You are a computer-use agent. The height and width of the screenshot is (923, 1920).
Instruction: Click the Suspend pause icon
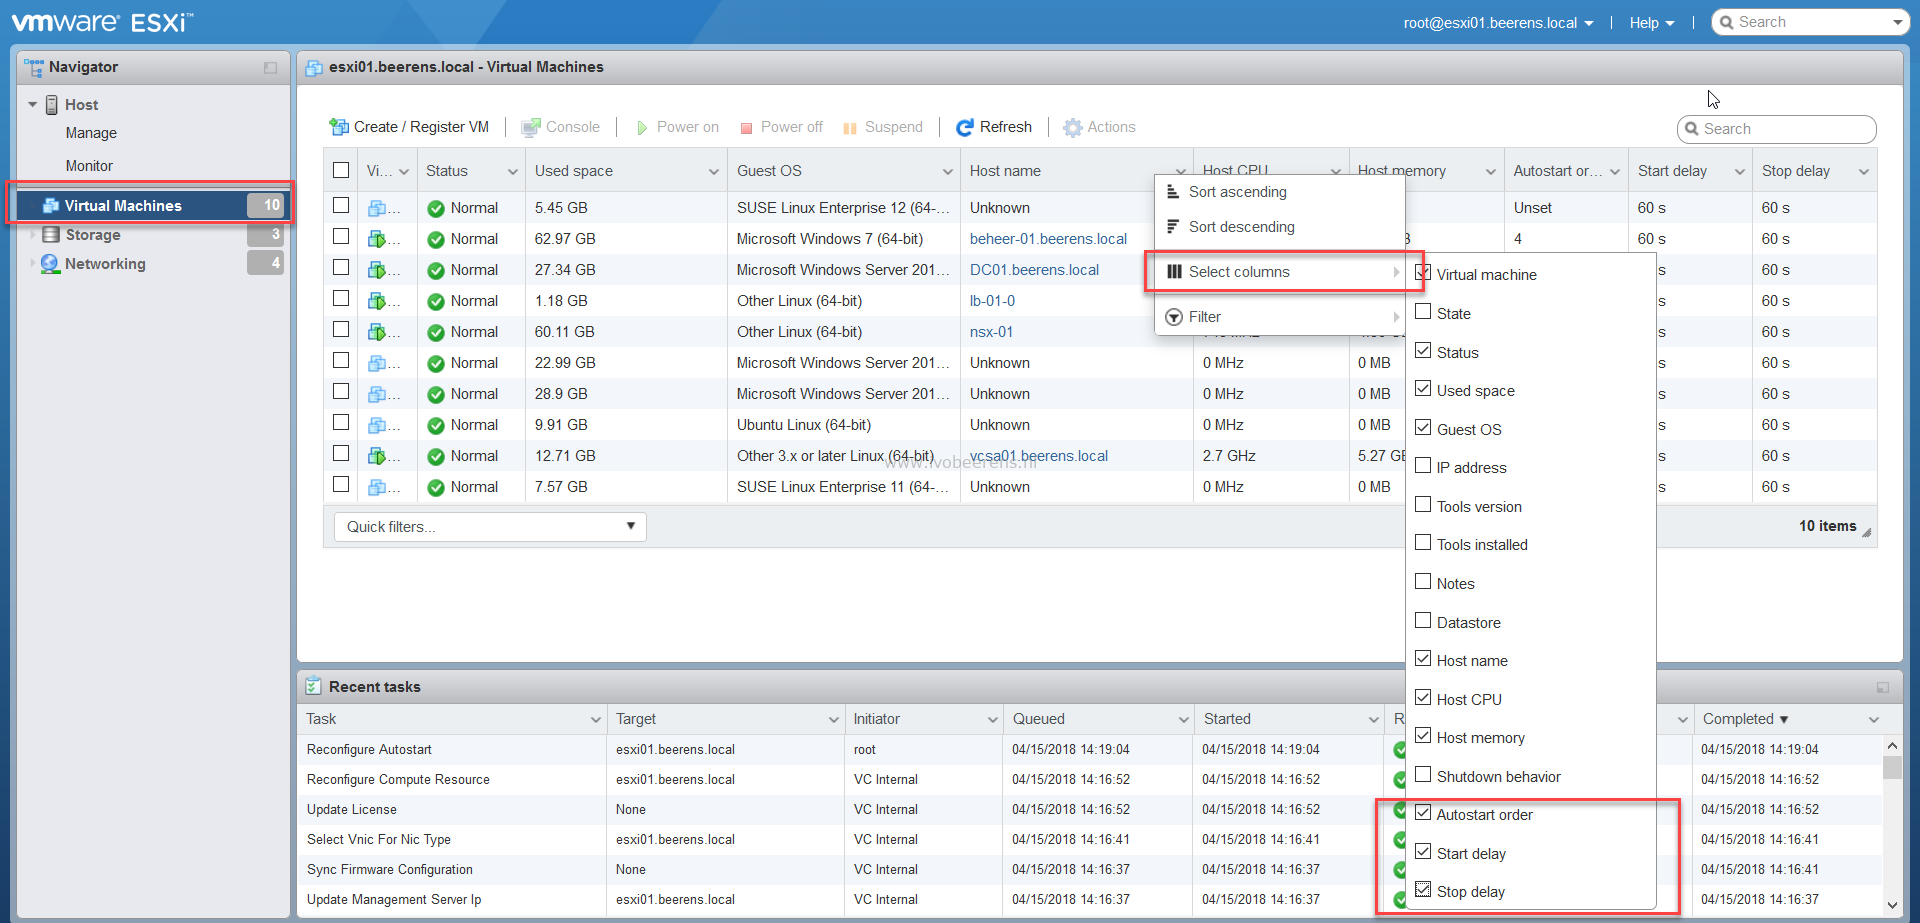pyautogui.click(x=850, y=128)
